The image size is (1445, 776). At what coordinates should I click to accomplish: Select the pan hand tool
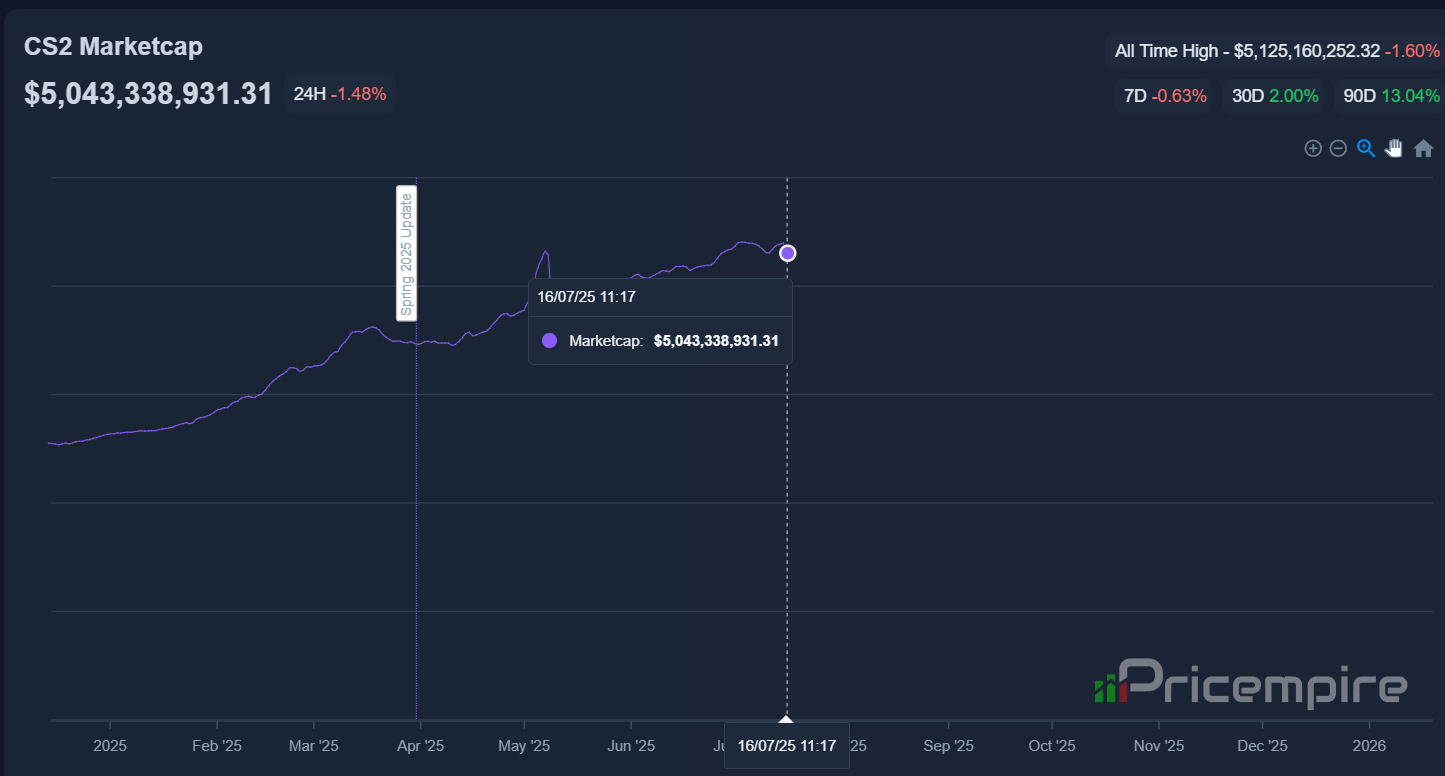click(1394, 147)
